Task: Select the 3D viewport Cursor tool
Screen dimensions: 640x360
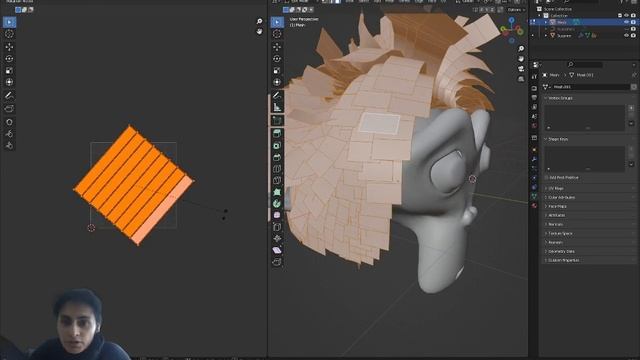Action: (x=277, y=34)
